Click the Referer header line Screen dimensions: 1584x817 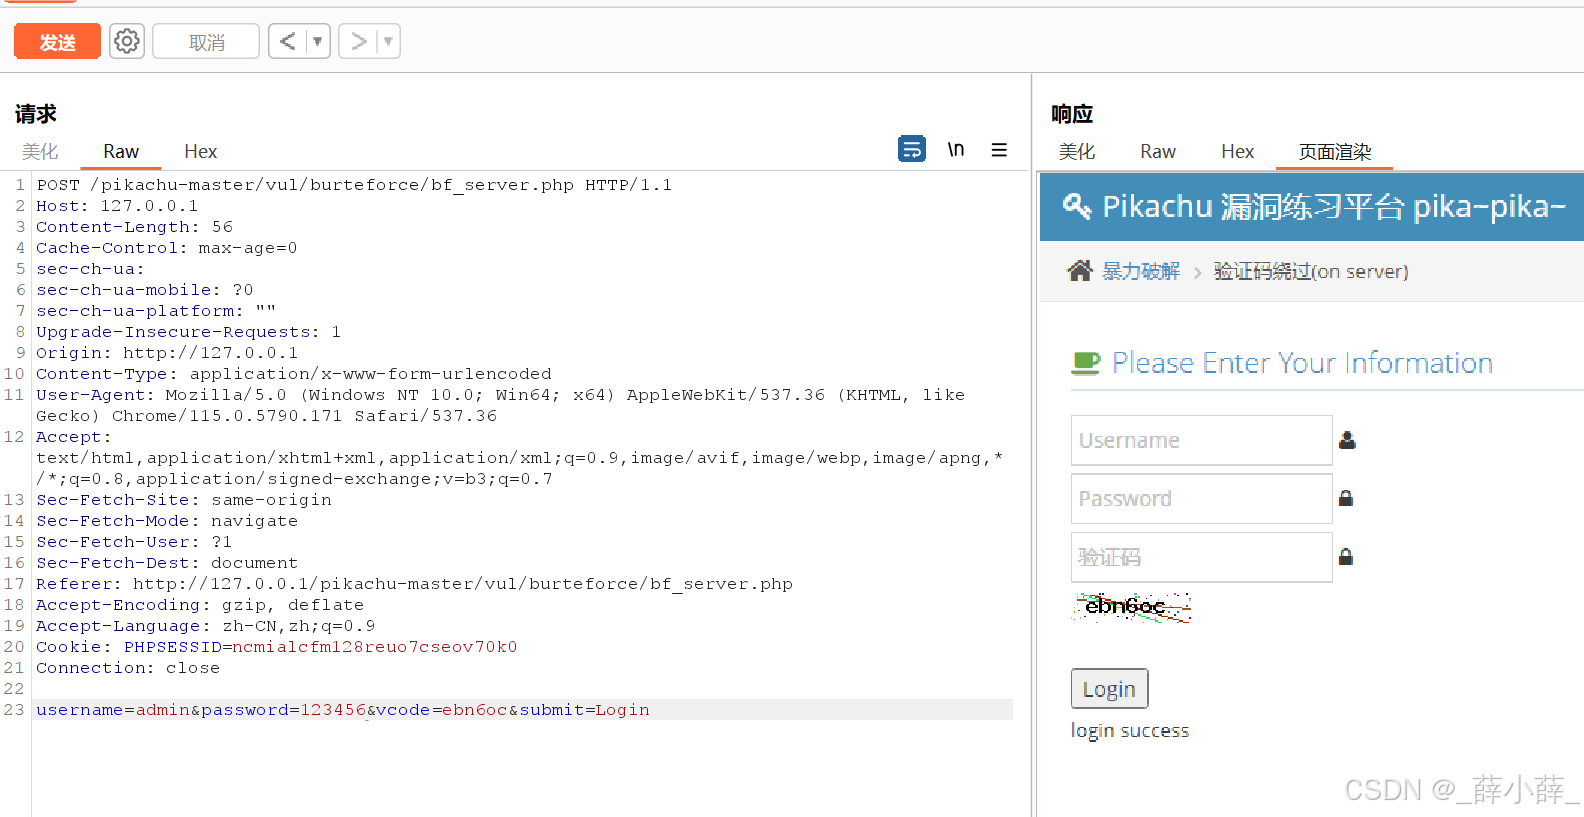click(x=414, y=584)
